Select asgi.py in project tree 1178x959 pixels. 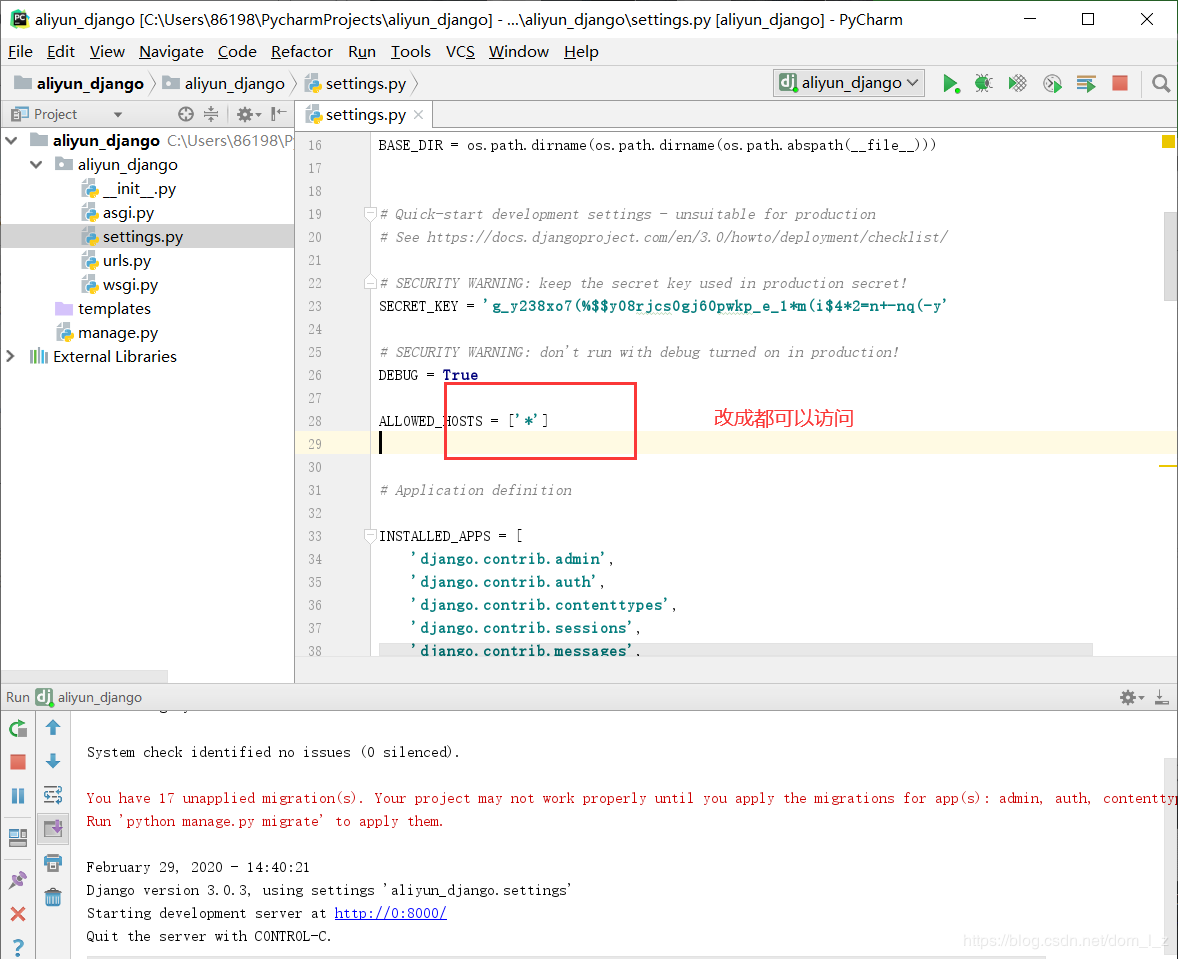pos(128,213)
